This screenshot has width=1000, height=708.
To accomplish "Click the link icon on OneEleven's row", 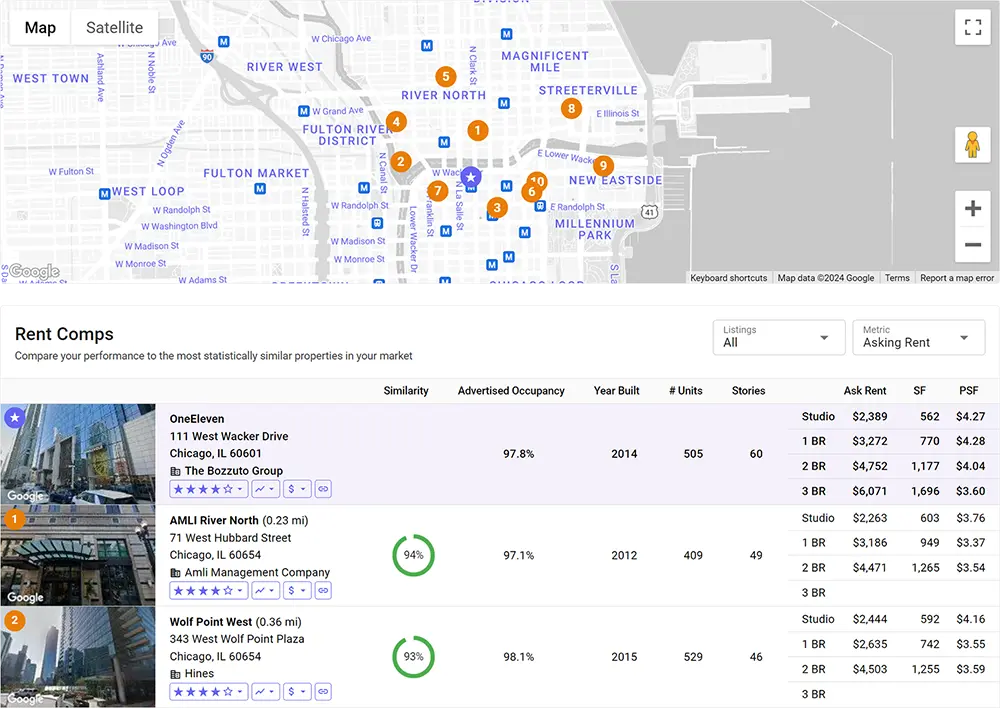I will tap(324, 488).
